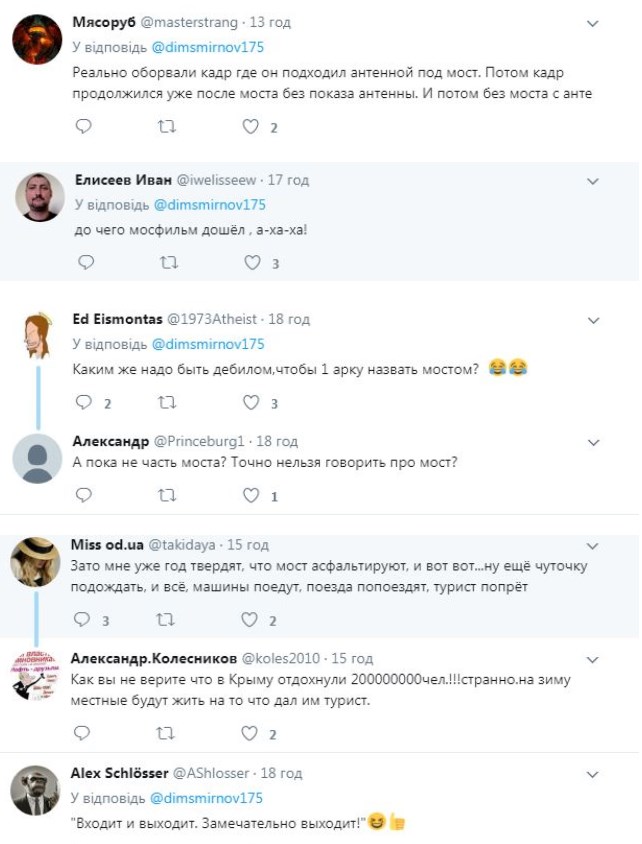Reply to Александр Princeburg1's tweet
This screenshot has height=844, width=642.
[x=85, y=494]
